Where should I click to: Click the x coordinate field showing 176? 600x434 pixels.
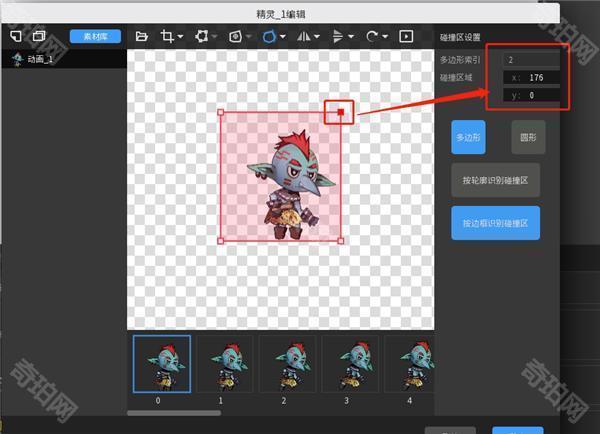tap(532, 78)
